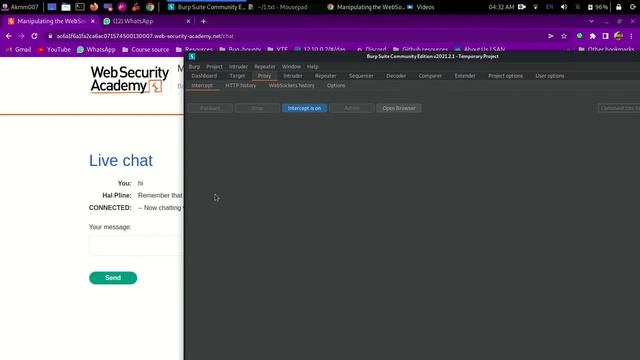Bookmark this page with the star icon

click(x=564, y=36)
